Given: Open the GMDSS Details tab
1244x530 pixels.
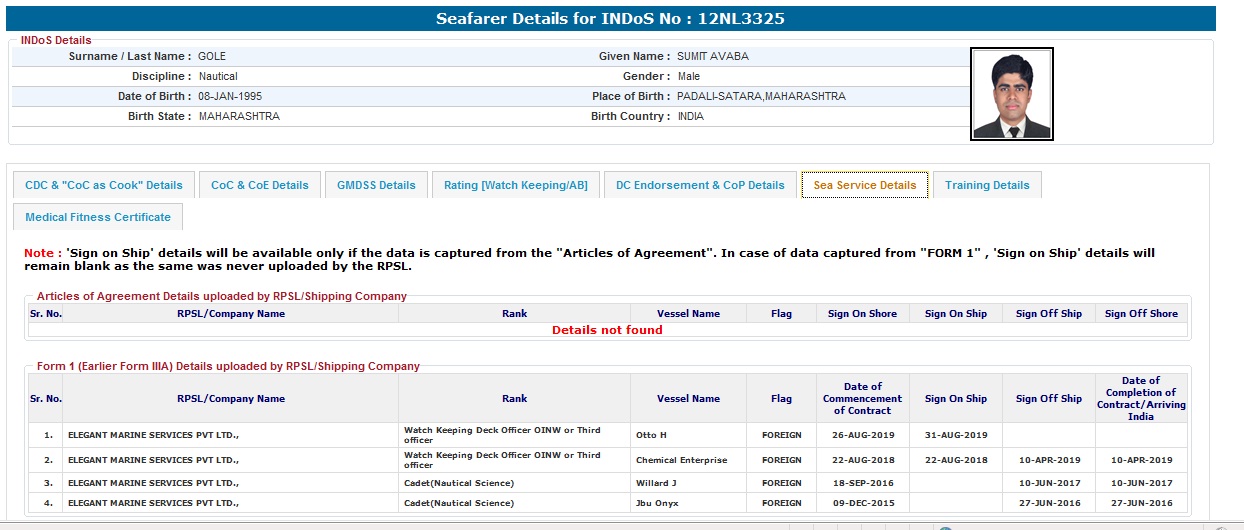Looking at the screenshot, I should click(376, 185).
